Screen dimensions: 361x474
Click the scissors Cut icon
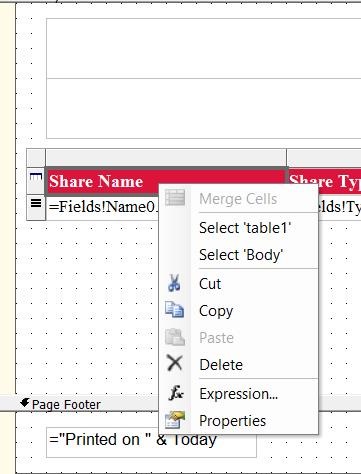[174, 283]
